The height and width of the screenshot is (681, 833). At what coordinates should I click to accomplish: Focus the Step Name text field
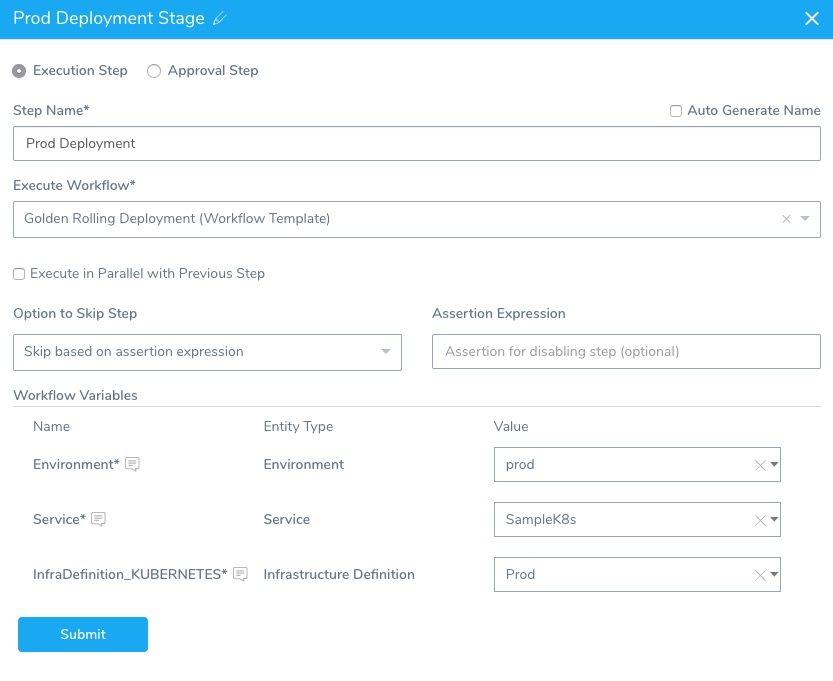click(x=416, y=143)
